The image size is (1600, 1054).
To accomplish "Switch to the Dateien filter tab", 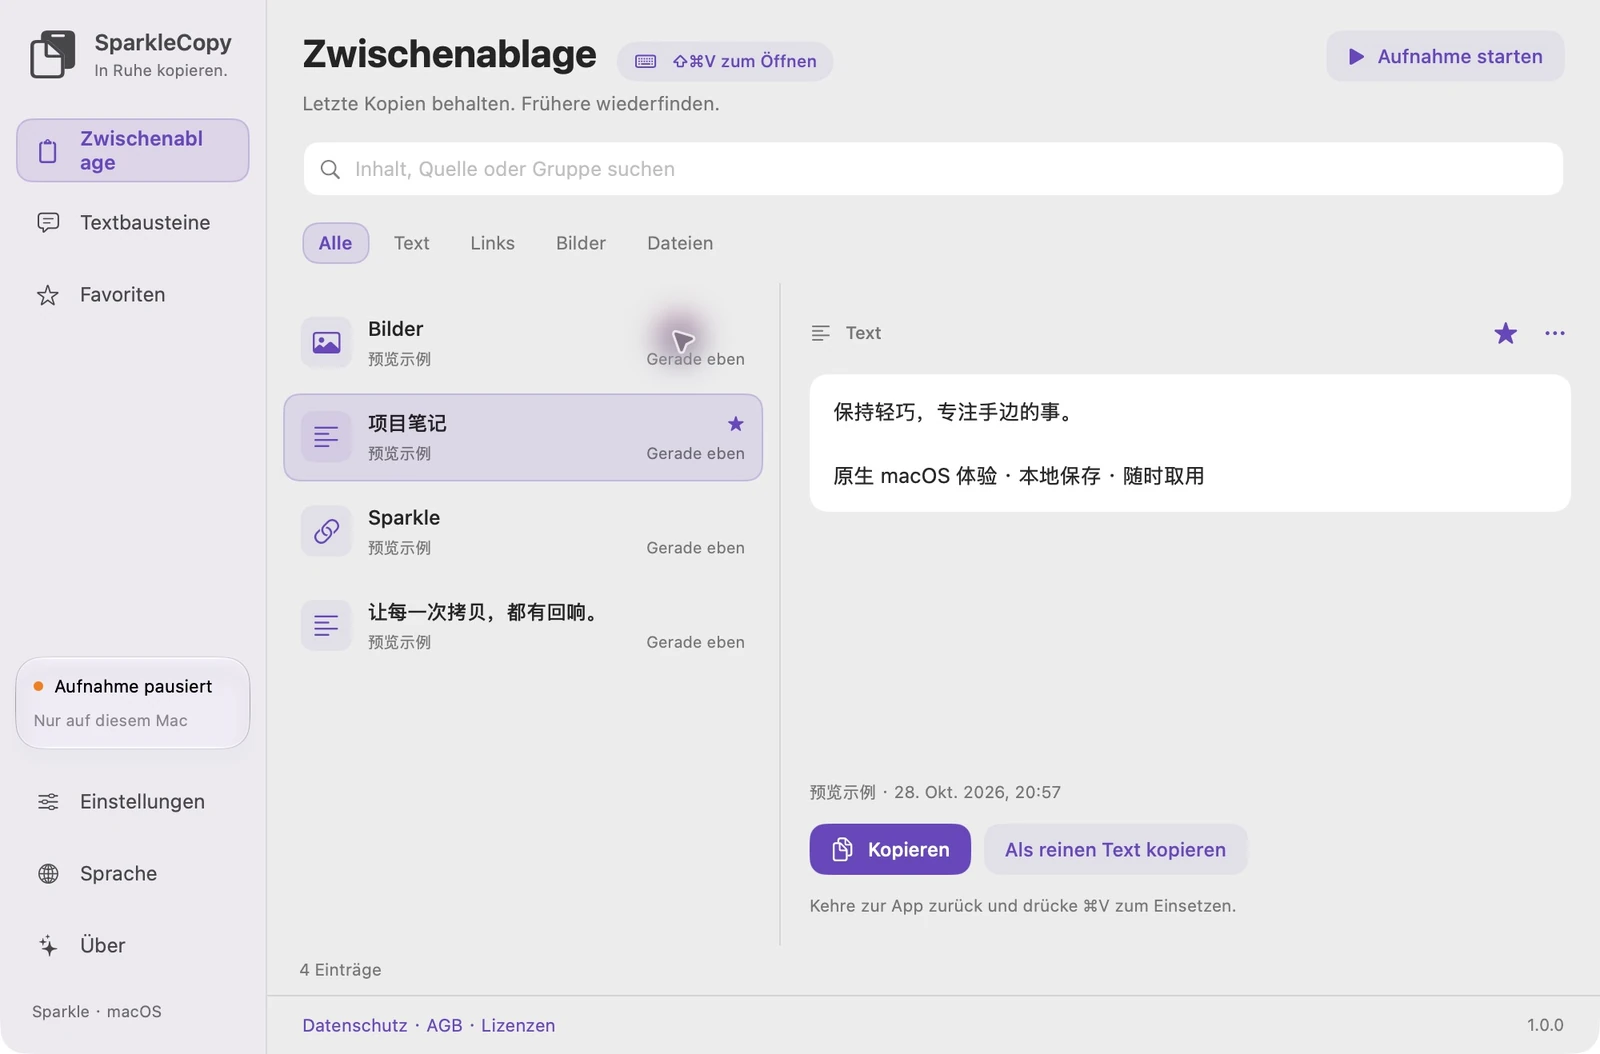I will 680,243.
